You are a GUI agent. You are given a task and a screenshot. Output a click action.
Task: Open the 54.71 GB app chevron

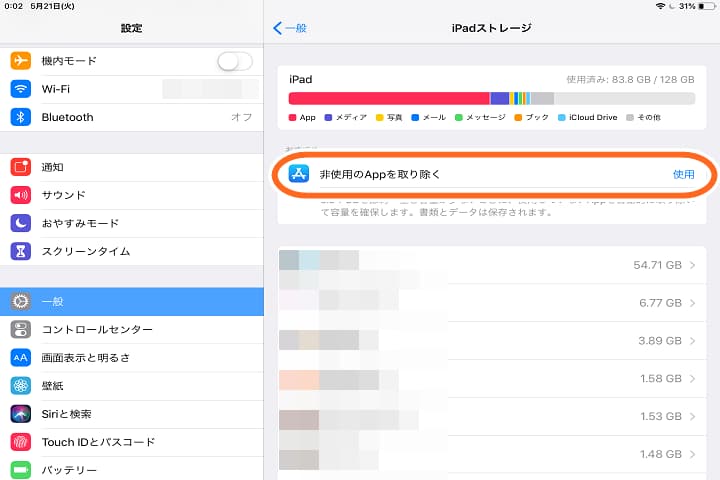pos(692,265)
